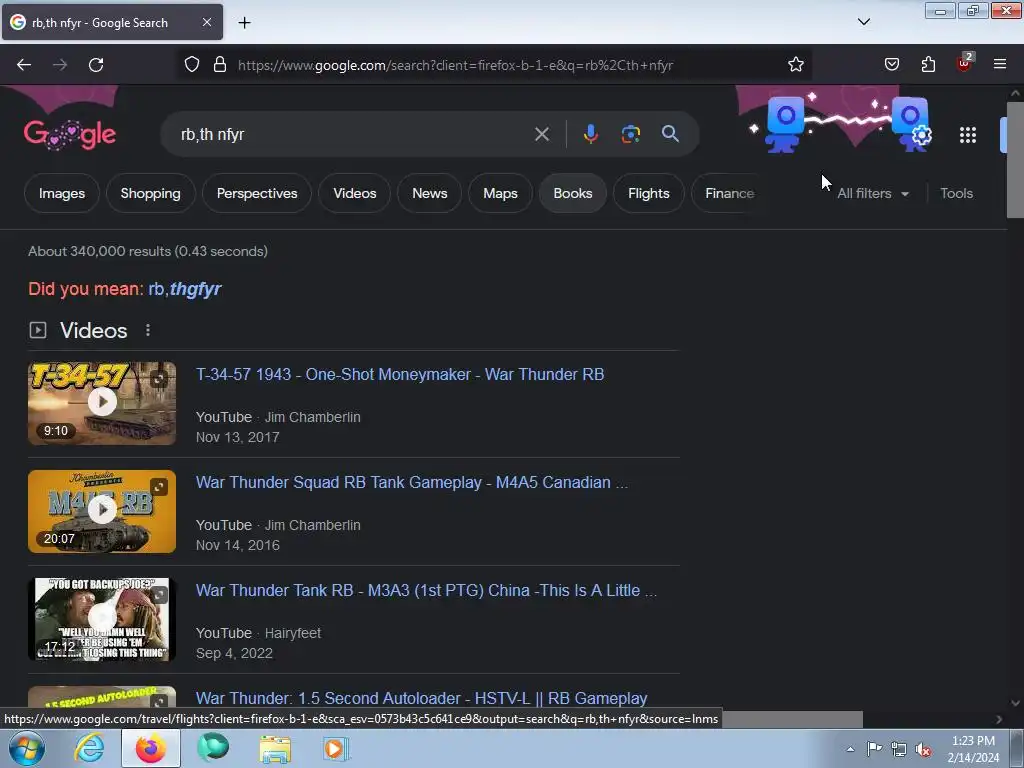Open War Thunder Tank RB M3A3 link

tap(426, 590)
